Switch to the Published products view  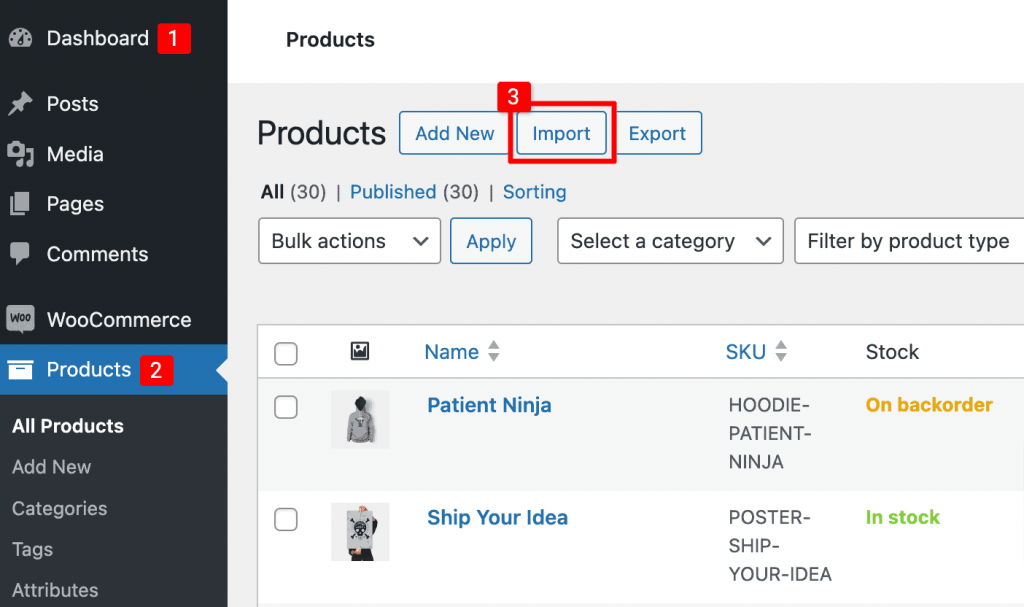(393, 192)
